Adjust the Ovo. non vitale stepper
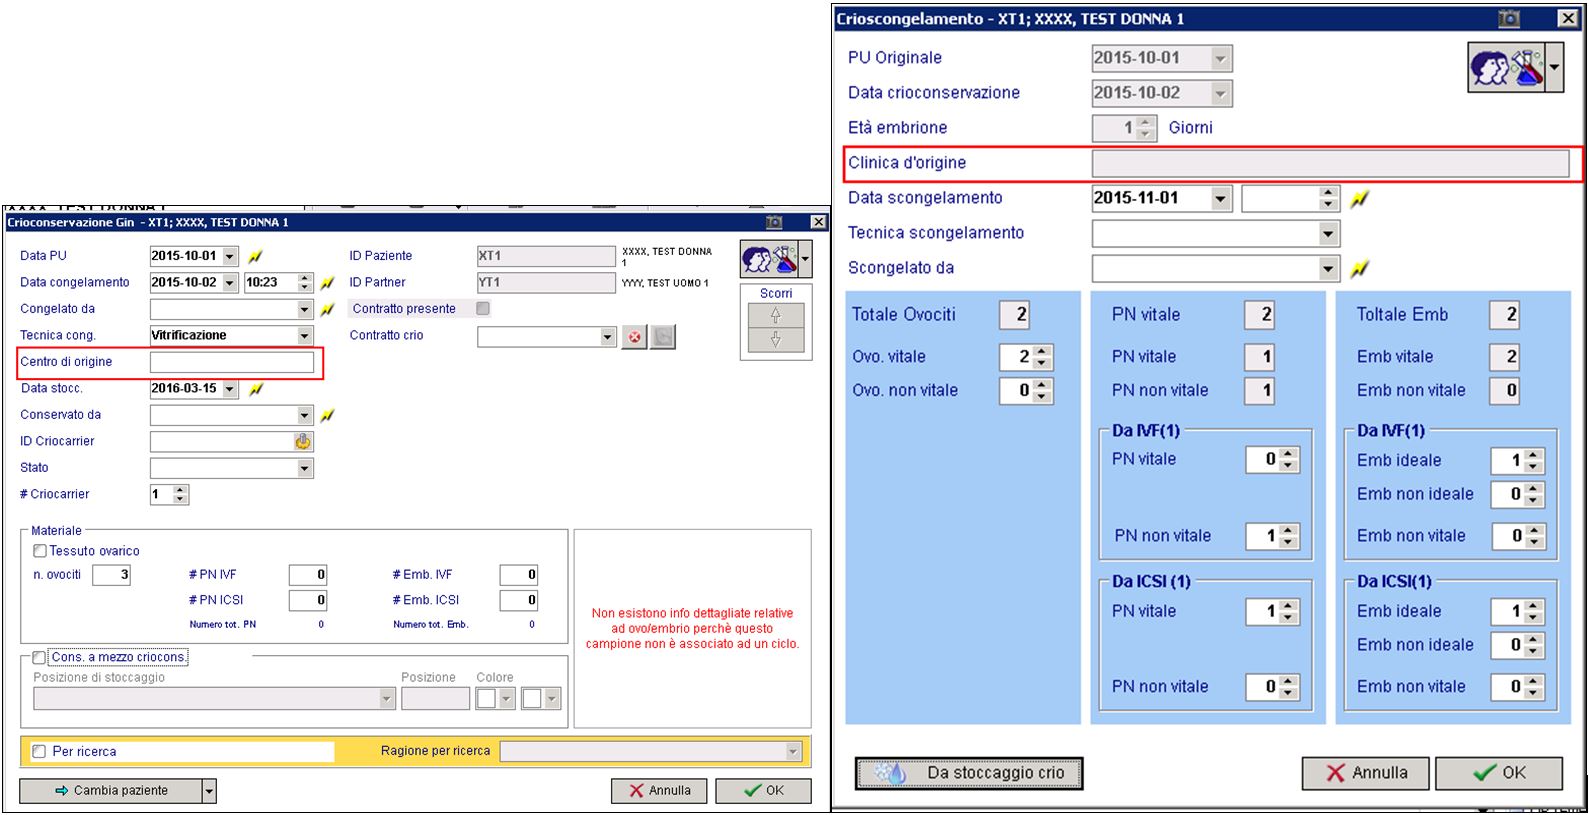Viewport: 1589px width, 815px height. pyautogui.click(x=1042, y=392)
